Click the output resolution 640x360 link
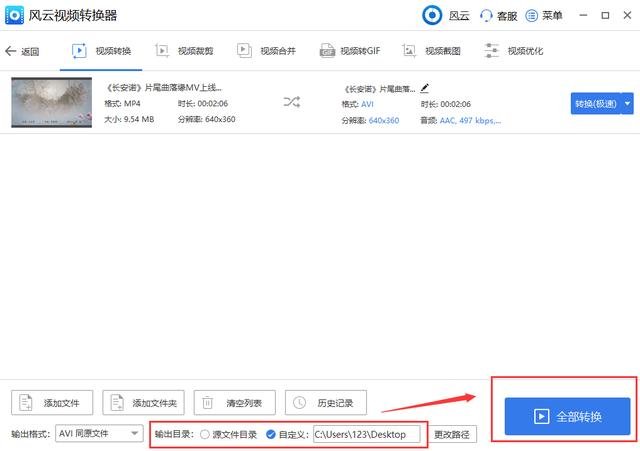 [x=384, y=120]
